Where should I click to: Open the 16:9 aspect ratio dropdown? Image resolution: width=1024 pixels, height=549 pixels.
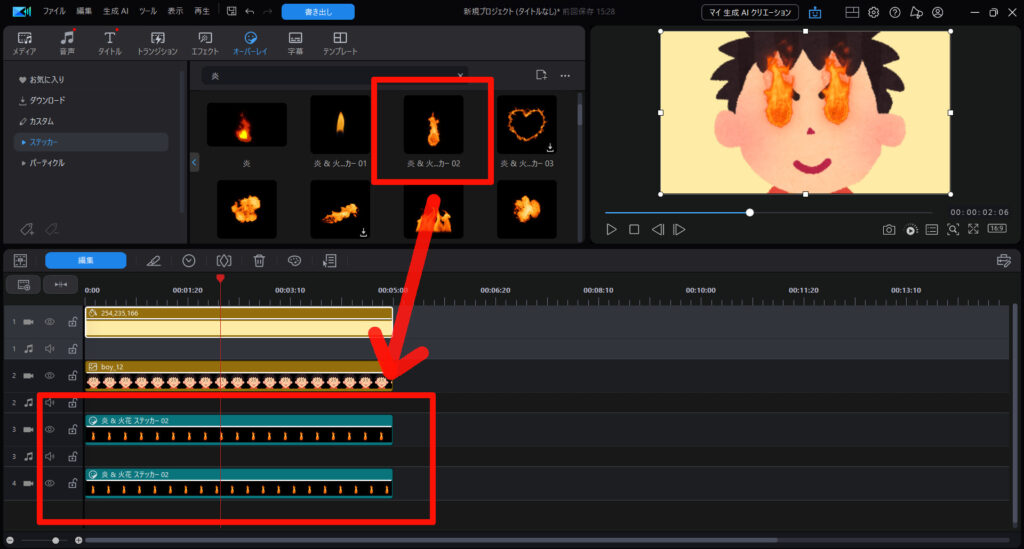(997, 229)
